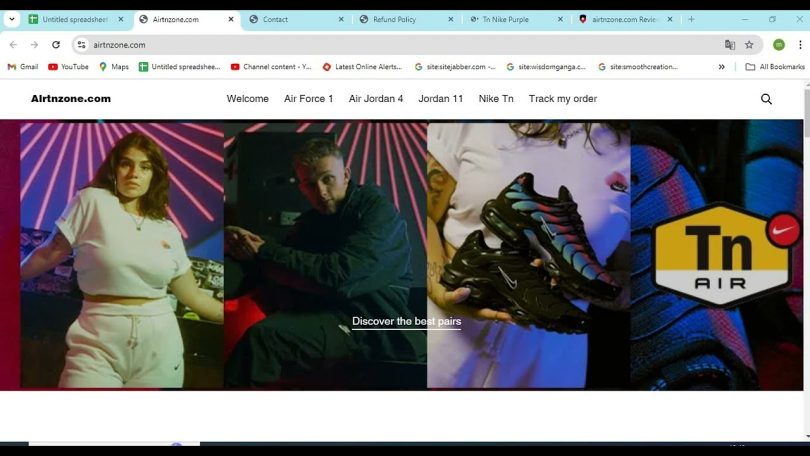Go forward to next page

click(x=34, y=45)
